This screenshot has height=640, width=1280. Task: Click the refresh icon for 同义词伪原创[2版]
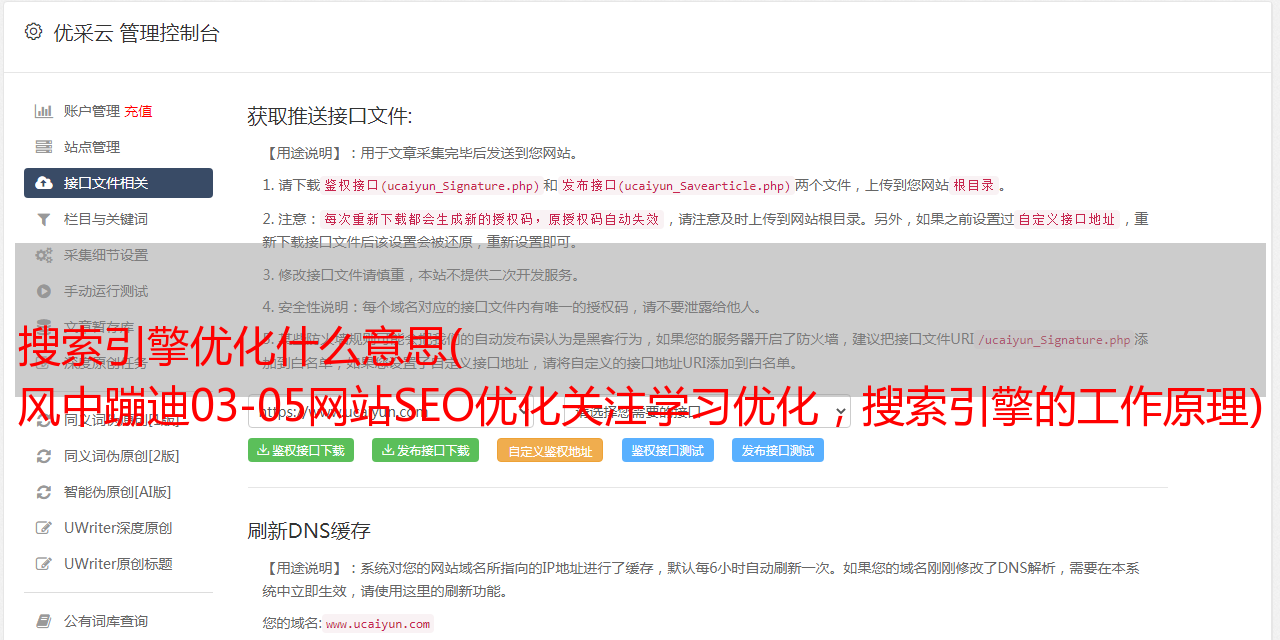[44, 456]
